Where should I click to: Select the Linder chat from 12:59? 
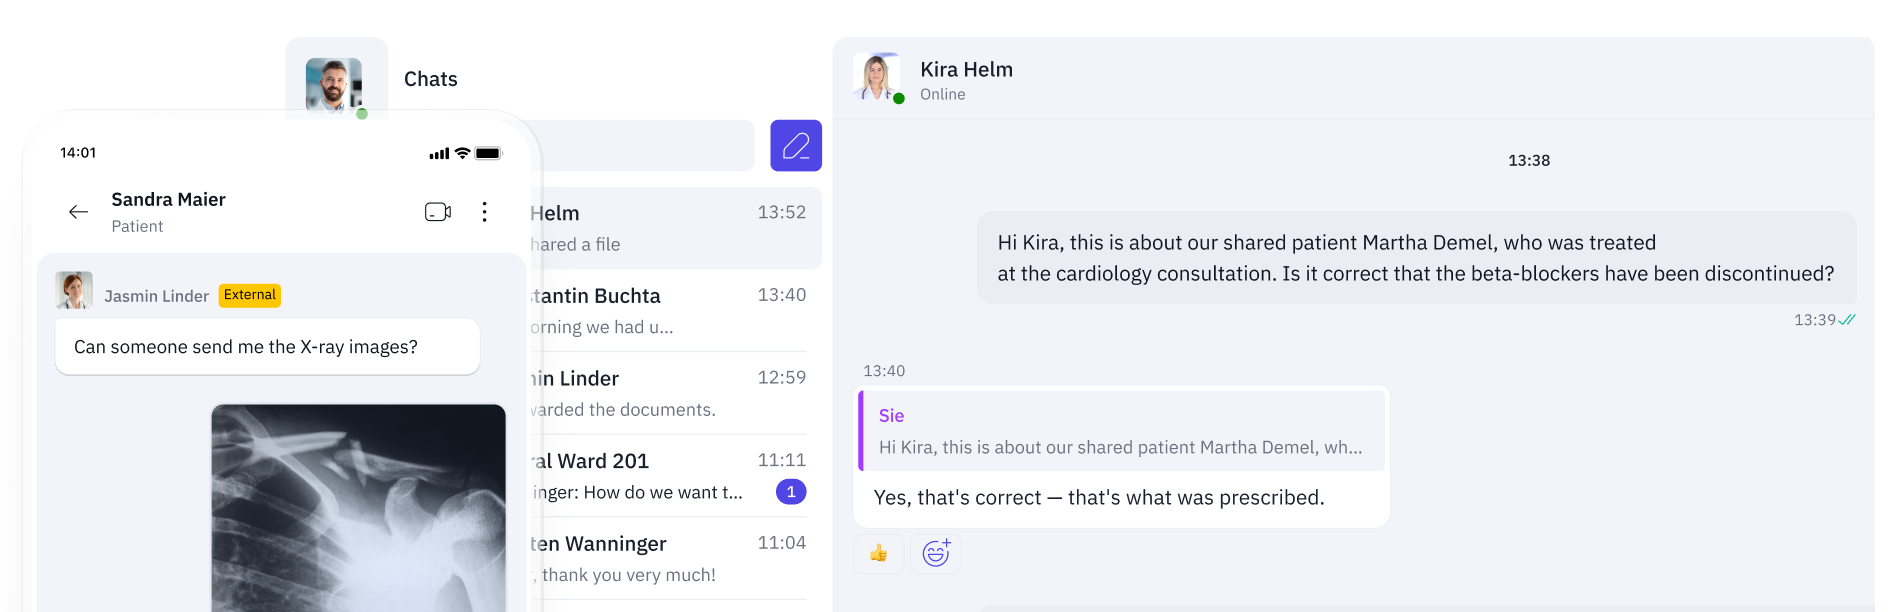668,393
